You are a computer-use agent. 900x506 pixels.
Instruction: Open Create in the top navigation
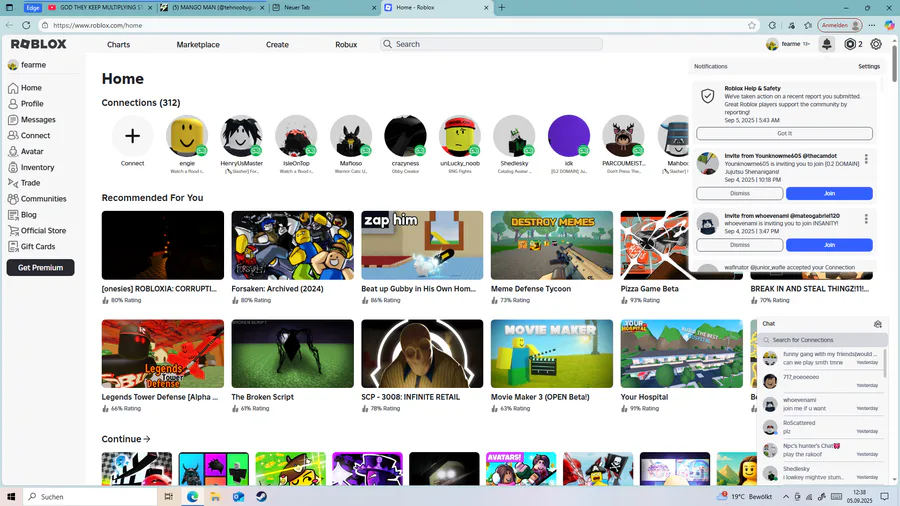[x=277, y=45]
